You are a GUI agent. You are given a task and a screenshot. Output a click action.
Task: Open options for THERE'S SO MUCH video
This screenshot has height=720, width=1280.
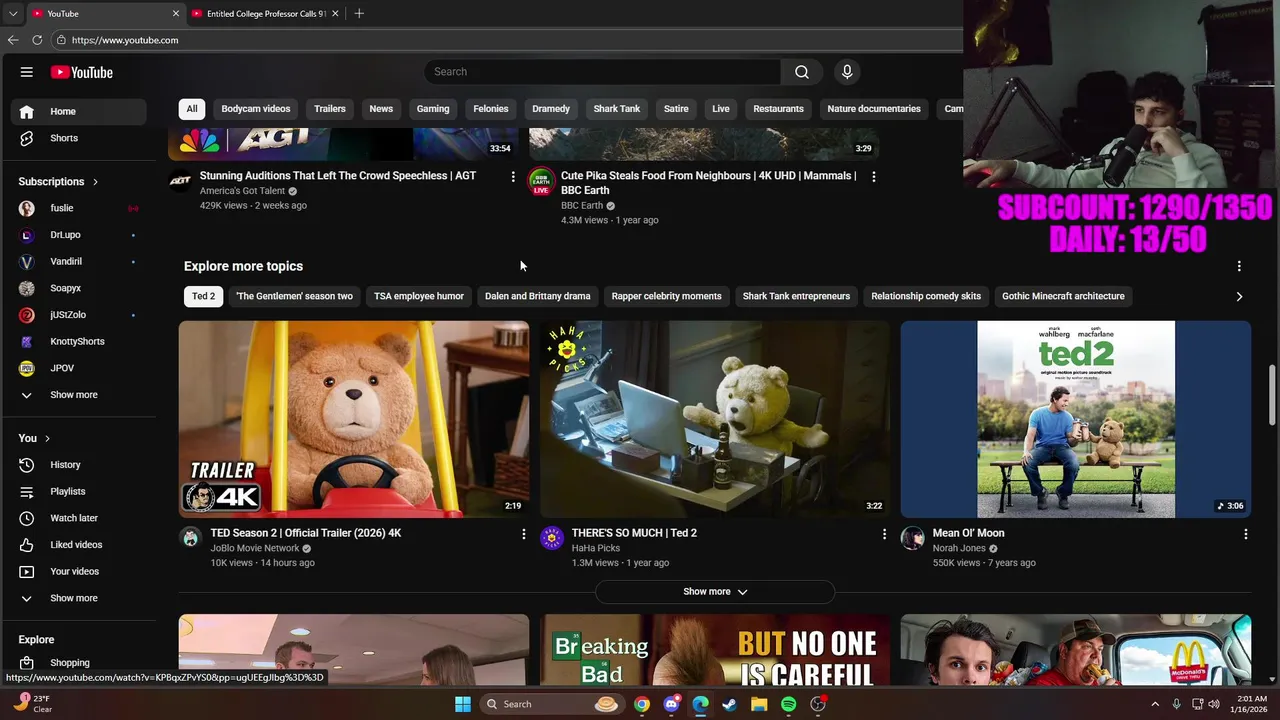tap(884, 535)
